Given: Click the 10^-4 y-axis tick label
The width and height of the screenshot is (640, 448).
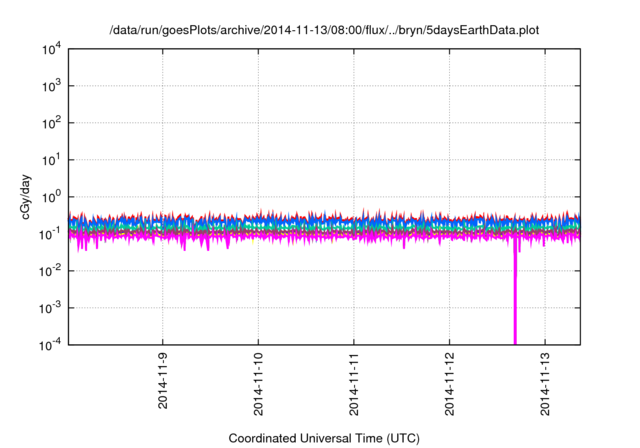Looking at the screenshot, I should tap(47, 343).
